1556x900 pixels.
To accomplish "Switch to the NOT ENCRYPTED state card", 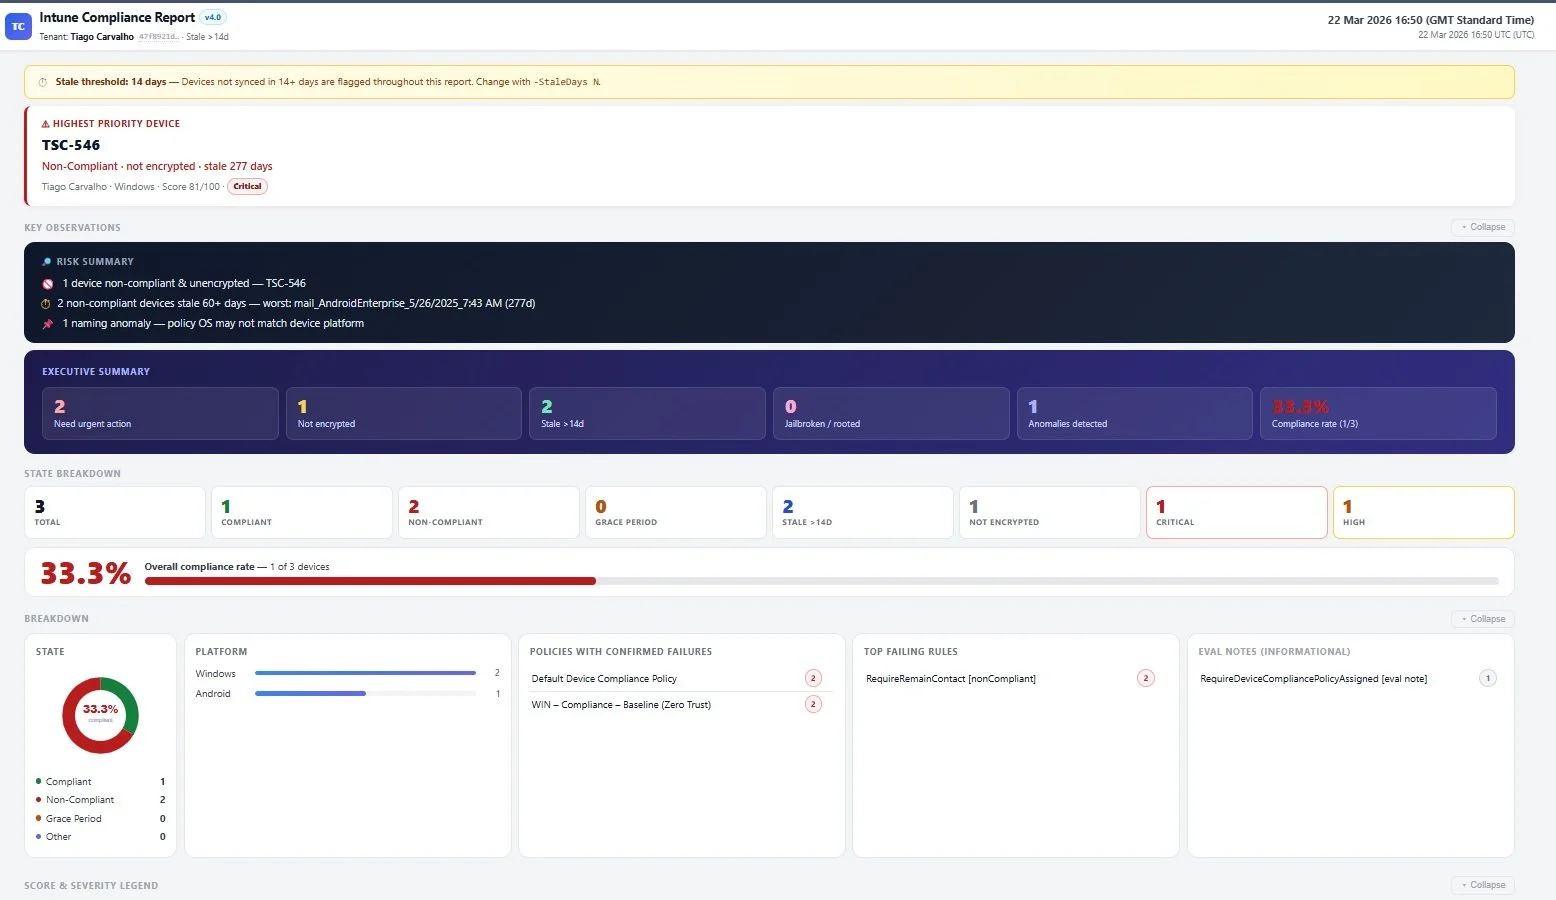I will tap(1049, 512).
